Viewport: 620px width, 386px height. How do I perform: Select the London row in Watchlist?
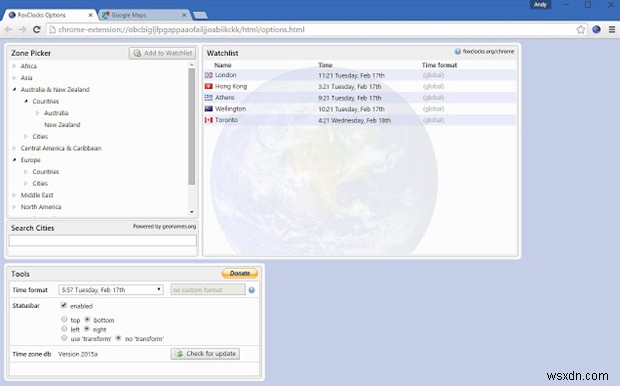(x=360, y=75)
